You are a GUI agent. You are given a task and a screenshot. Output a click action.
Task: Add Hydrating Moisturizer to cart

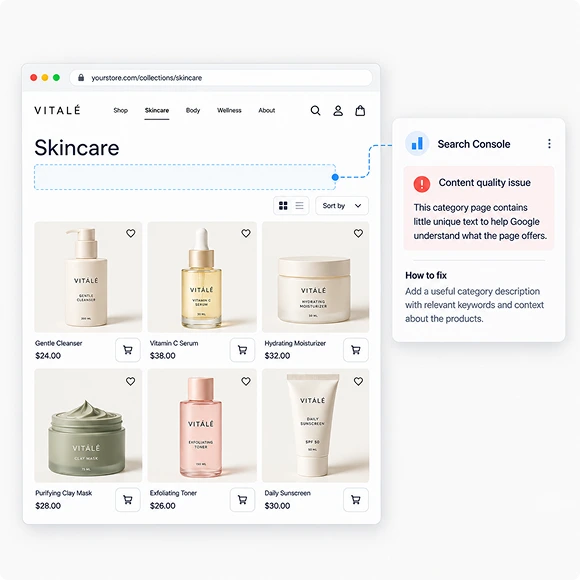click(355, 350)
